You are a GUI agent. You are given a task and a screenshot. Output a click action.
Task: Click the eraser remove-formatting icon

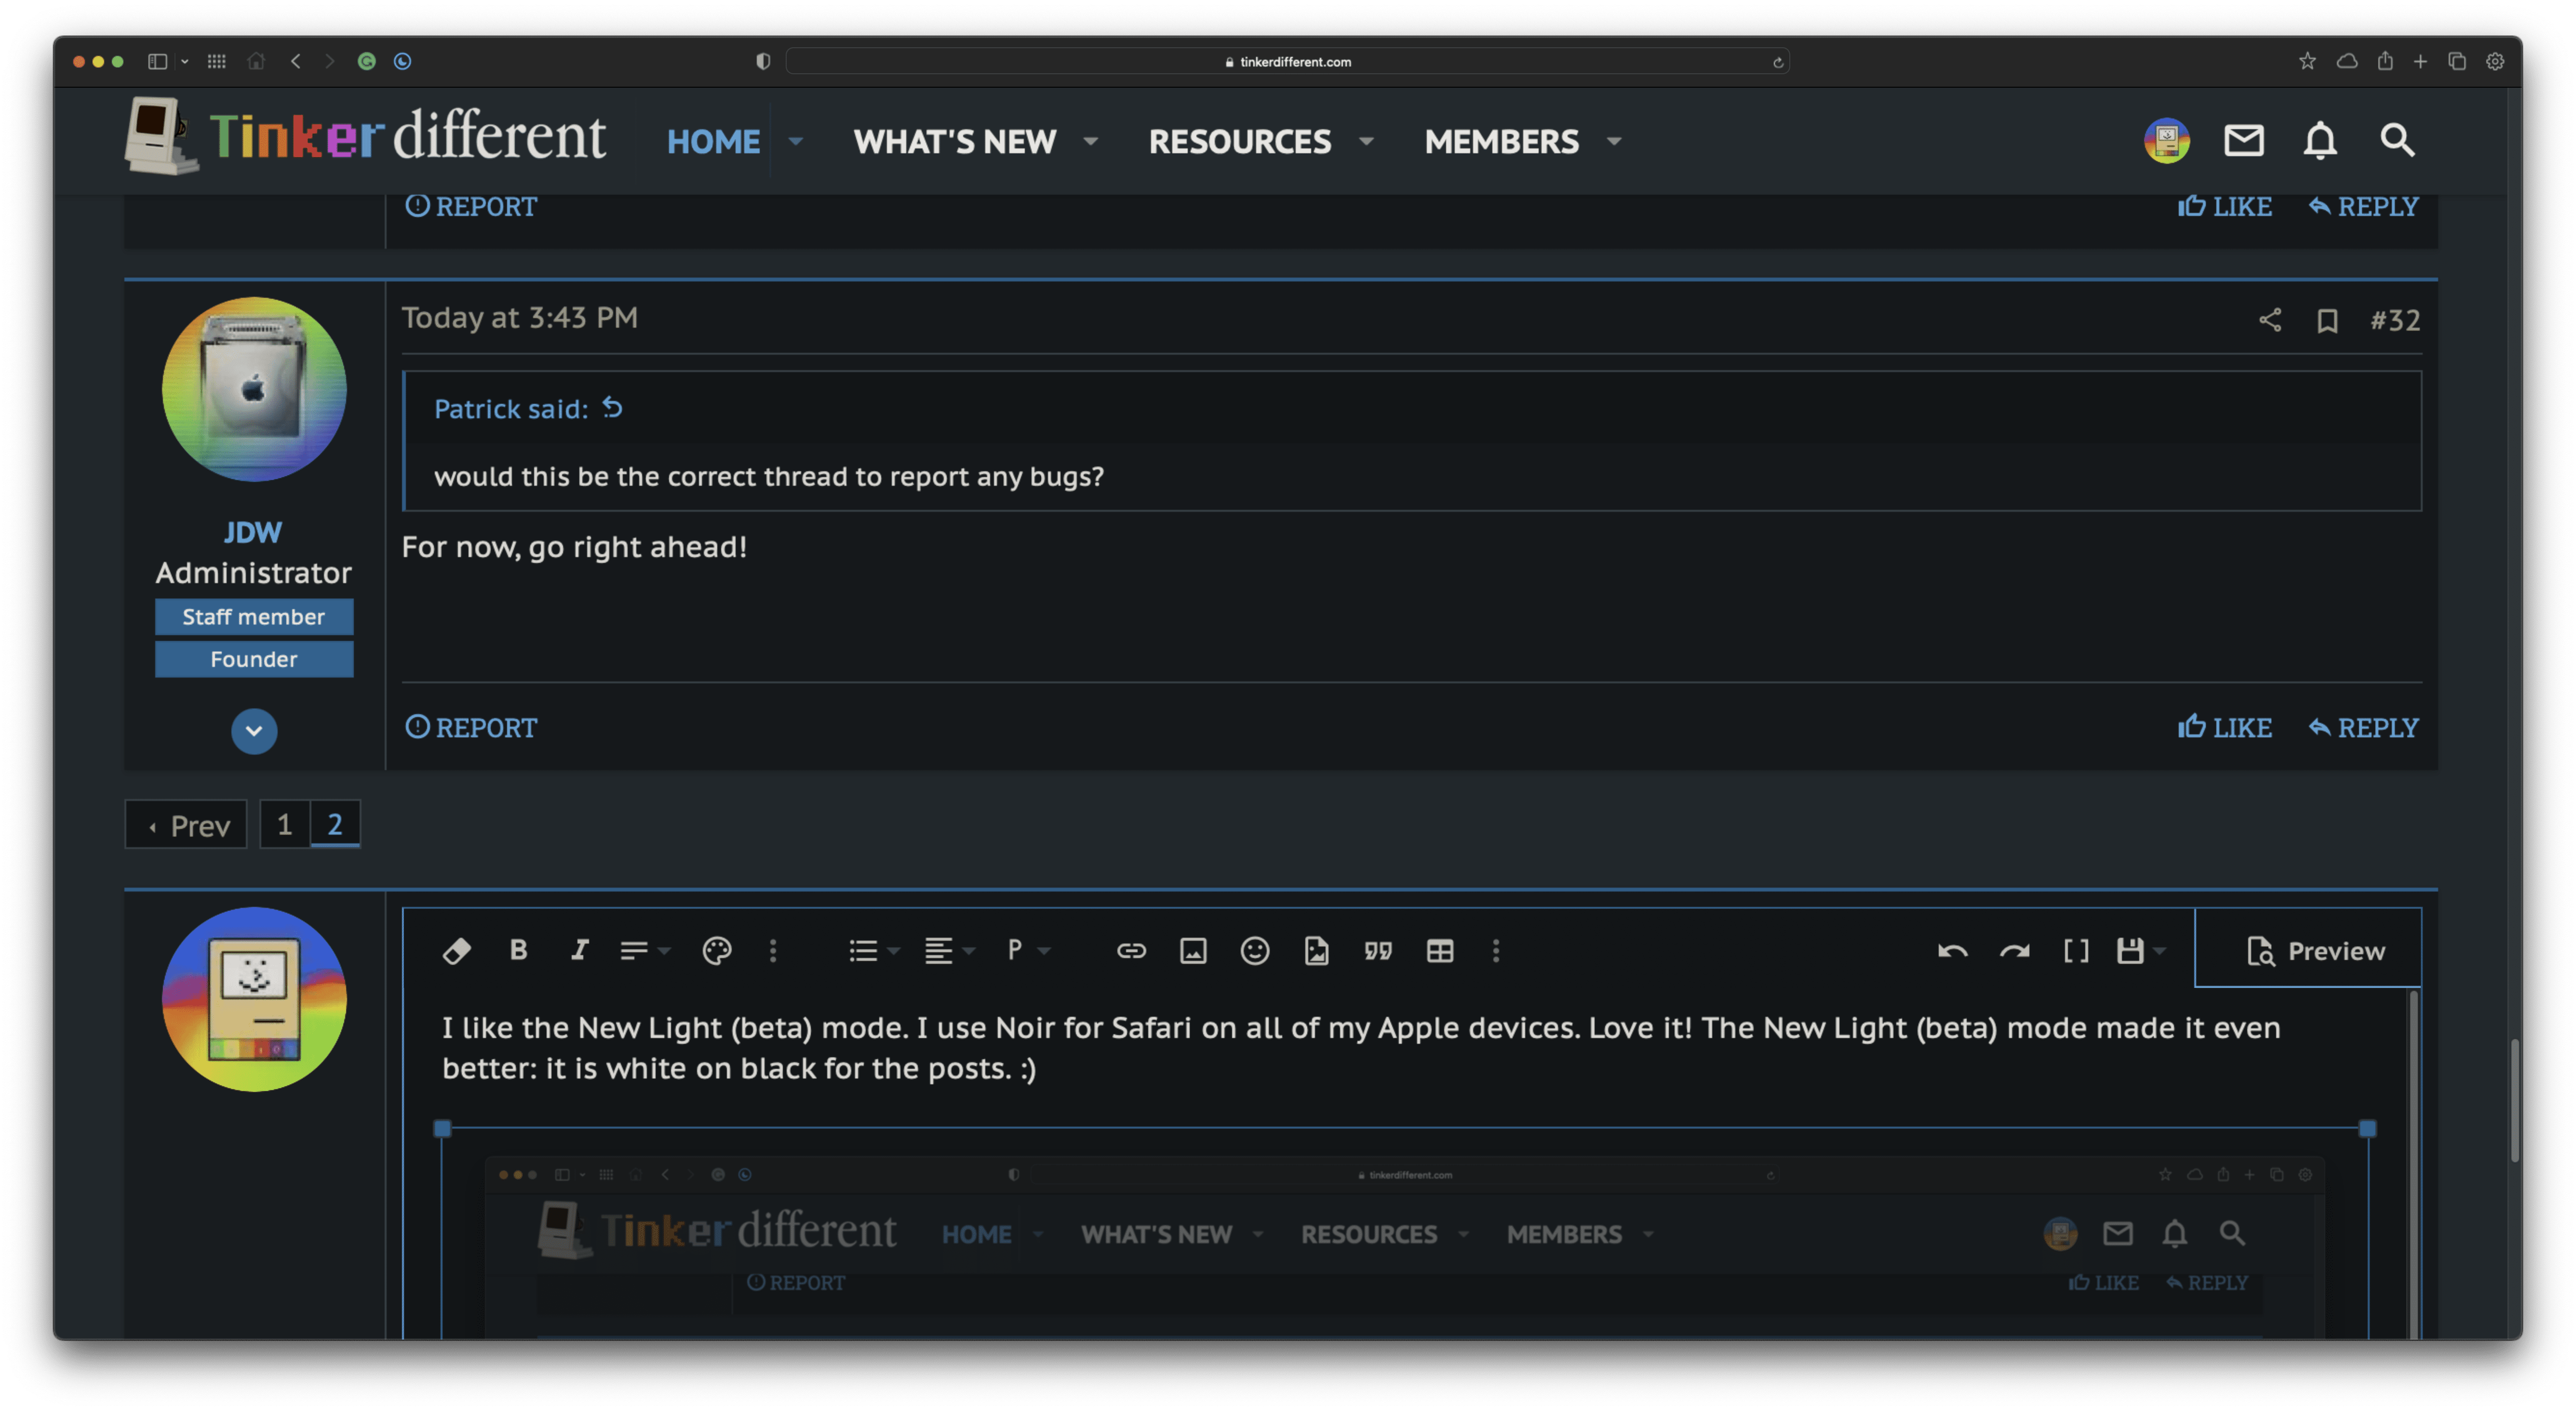[456, 950]
